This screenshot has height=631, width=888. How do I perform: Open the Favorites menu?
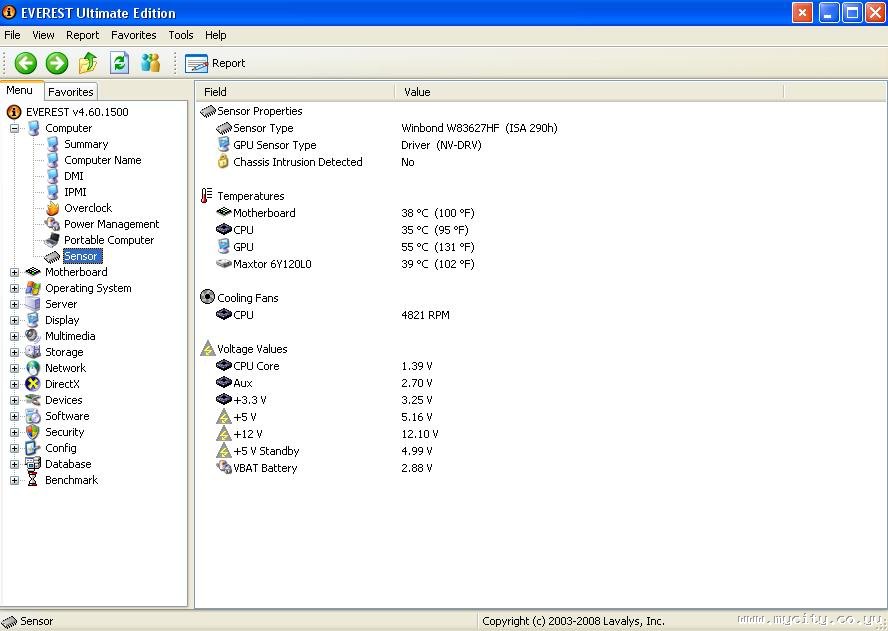pyautogui.click(x=134, y=35)
